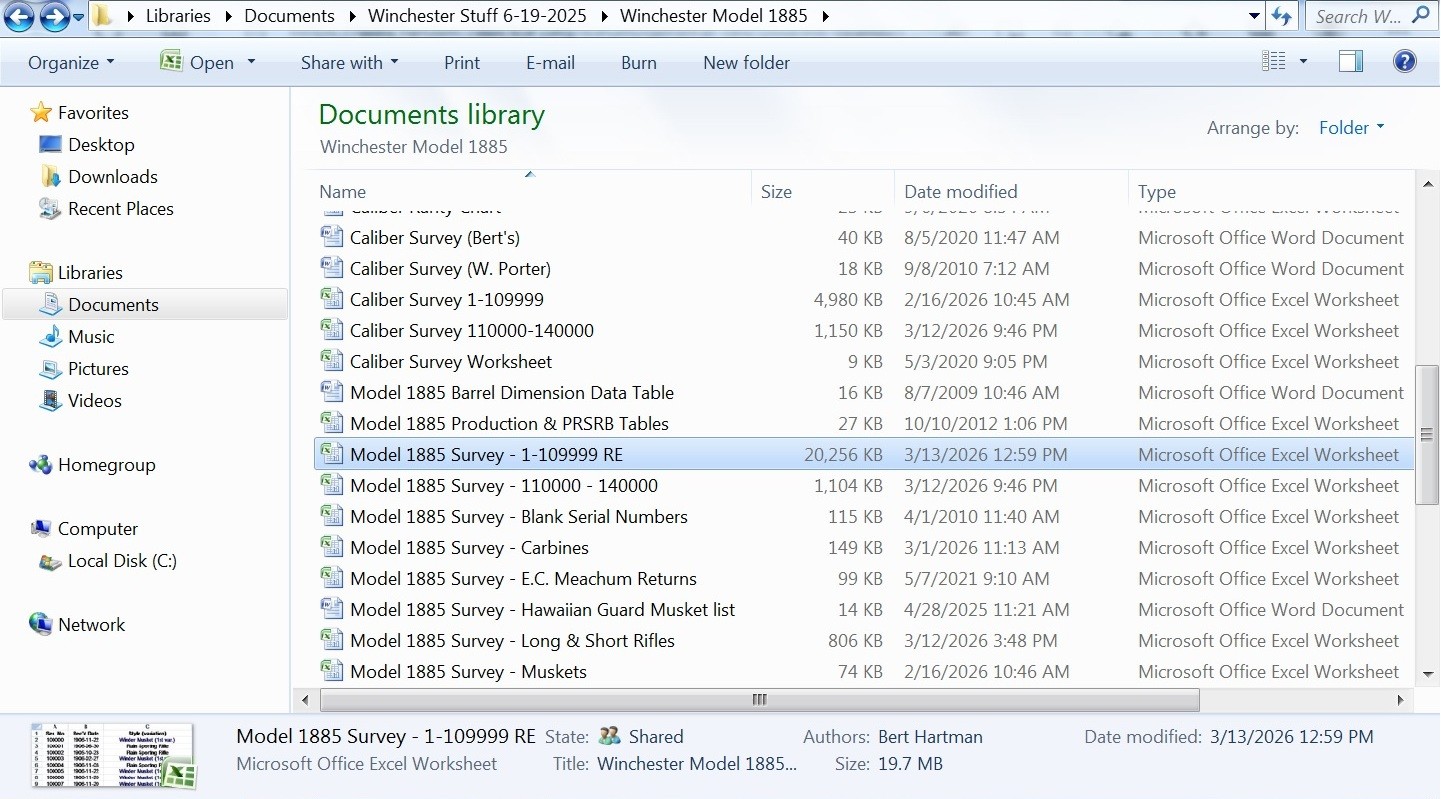This screenshot has height=799, width=1441.
Task: Toggle the preview pane button
Action: 1350,62
